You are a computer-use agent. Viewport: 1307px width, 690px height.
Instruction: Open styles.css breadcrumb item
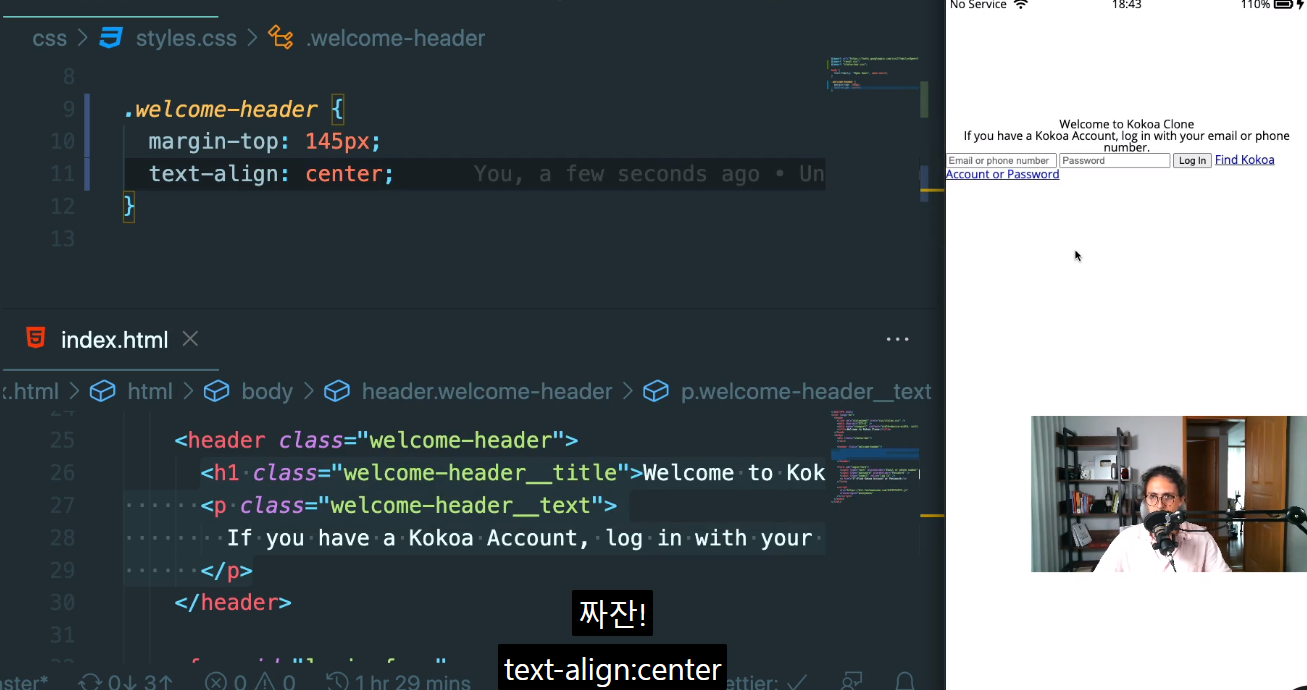186,39
